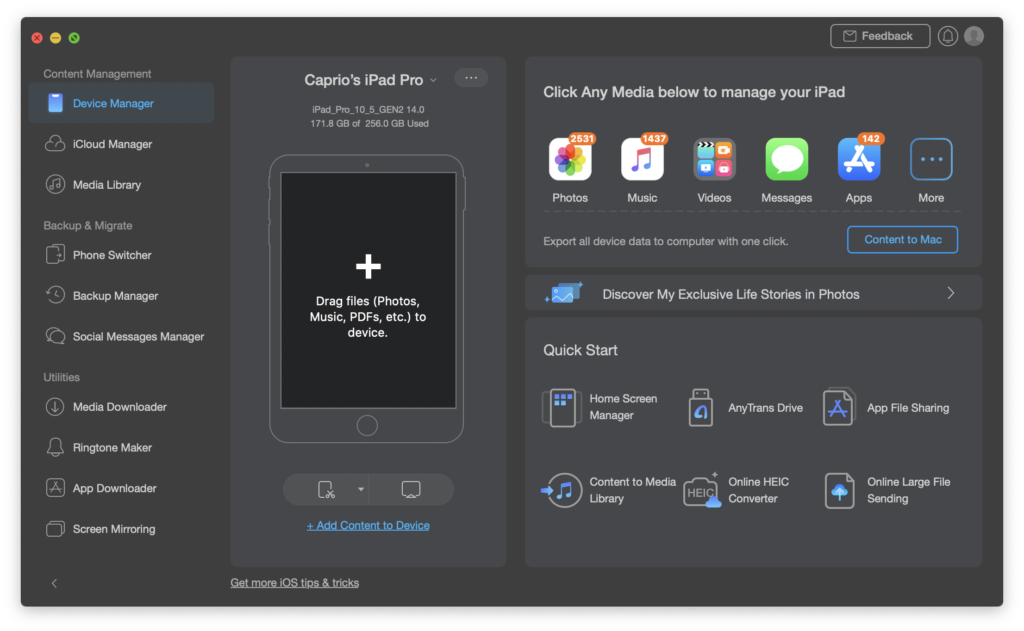Select Device Manager in sidebar
The height and width of the screenshot is (631, 1024).
pos(121,103)
